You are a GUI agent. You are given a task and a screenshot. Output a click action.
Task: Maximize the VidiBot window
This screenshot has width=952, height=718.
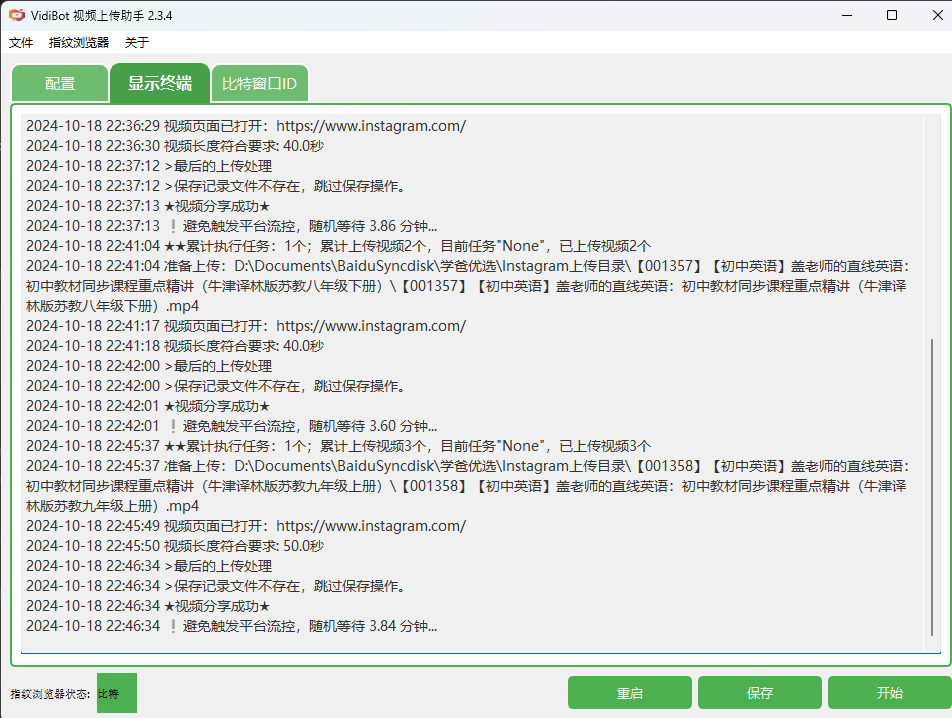892,15
